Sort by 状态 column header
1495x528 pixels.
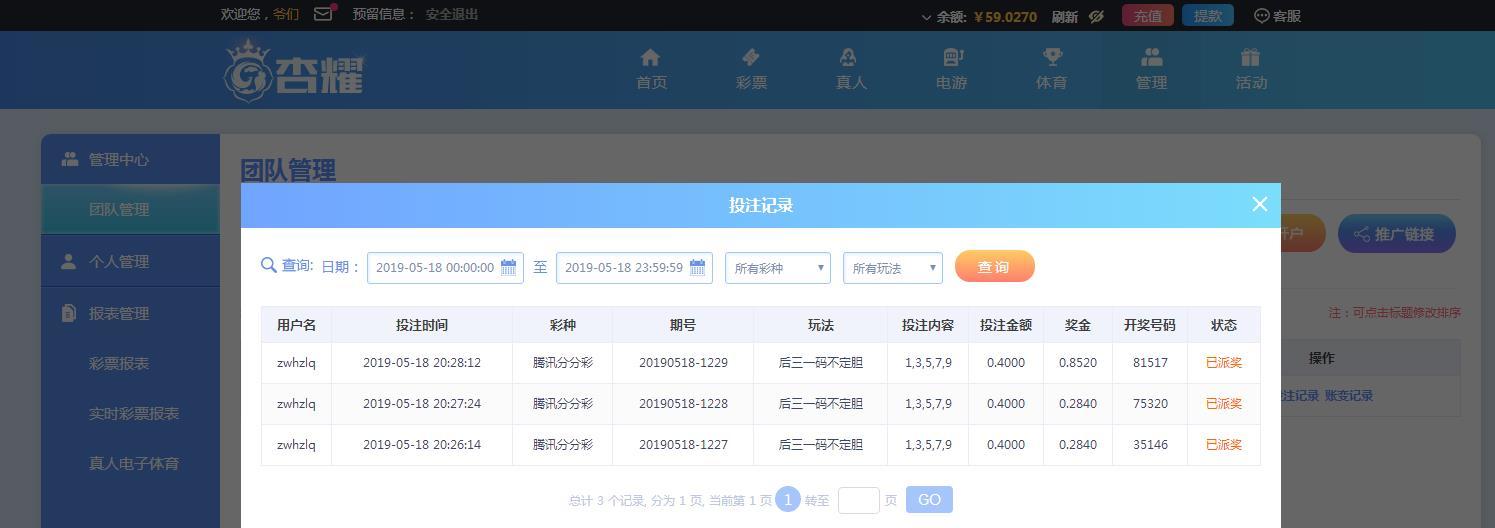point(1224,325)
